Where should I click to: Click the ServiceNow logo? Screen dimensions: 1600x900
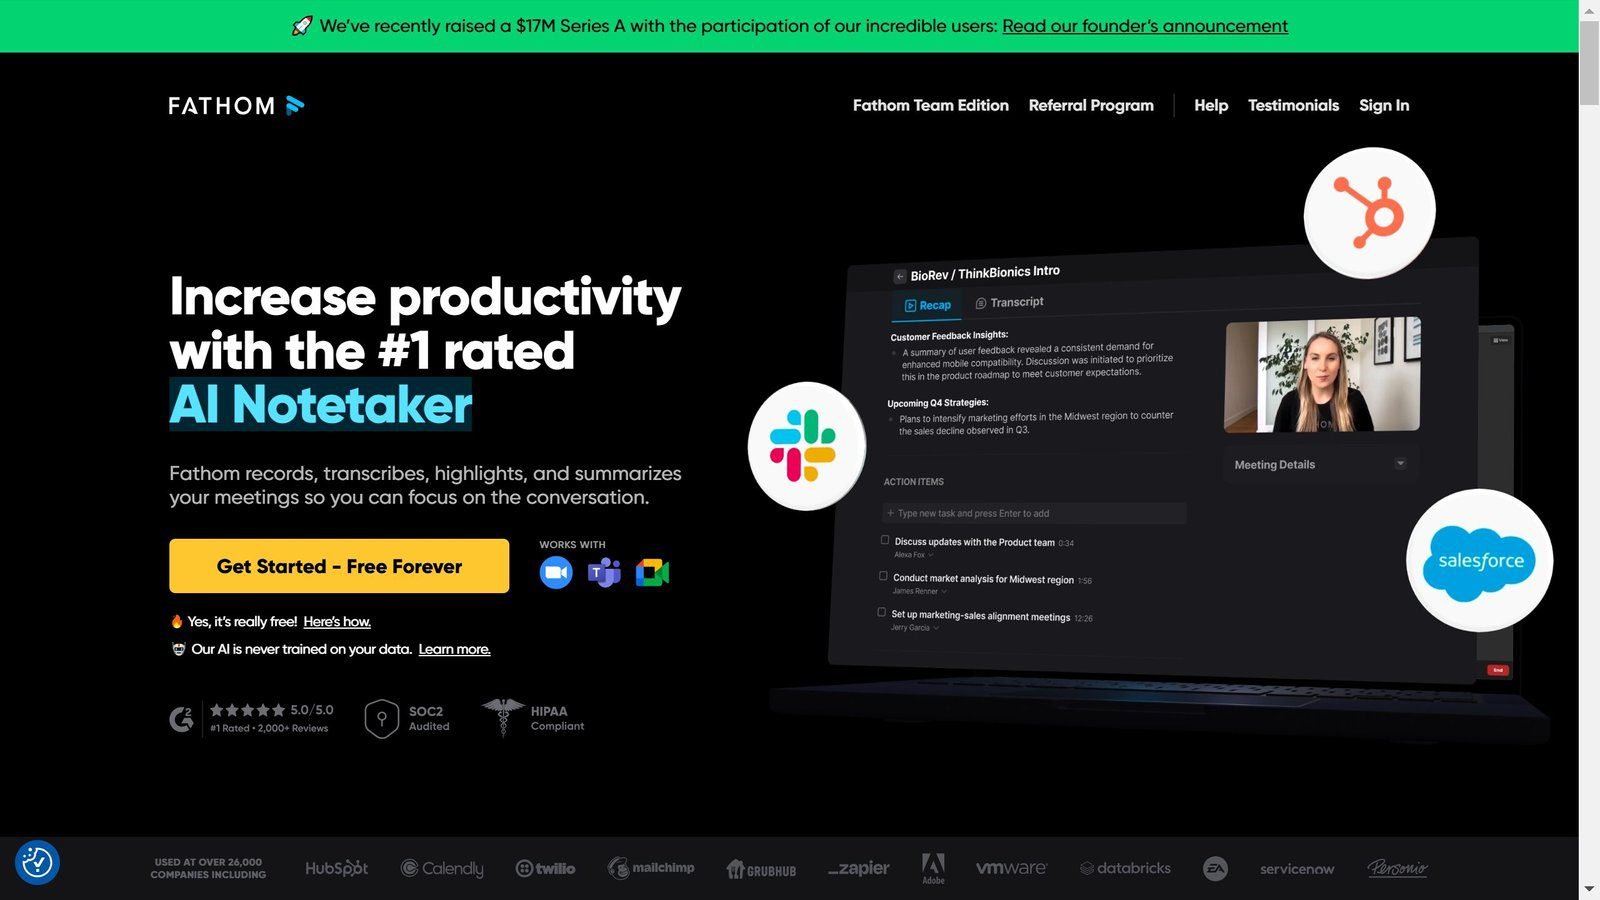1297,869
